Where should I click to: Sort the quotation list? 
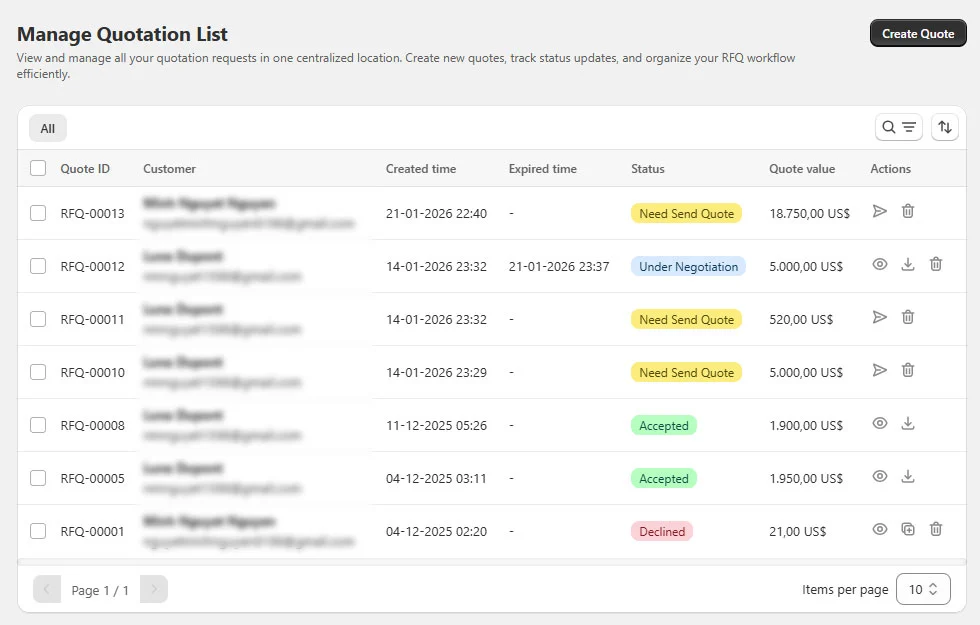944,127
